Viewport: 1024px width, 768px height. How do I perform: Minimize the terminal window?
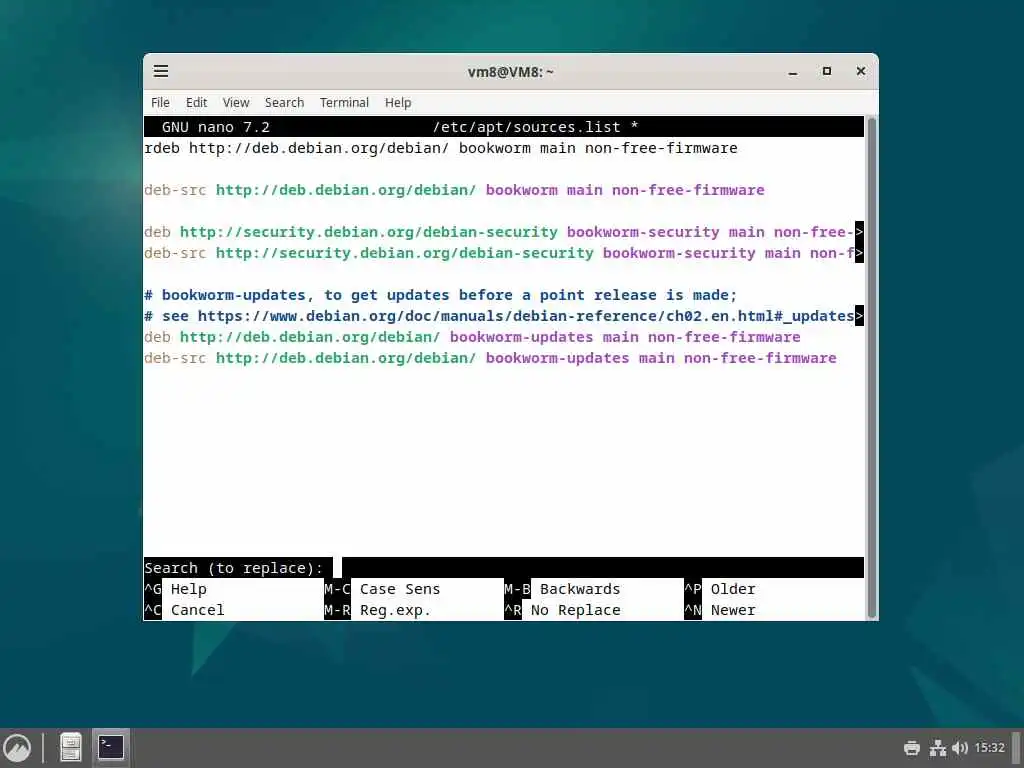click(793, 72)
